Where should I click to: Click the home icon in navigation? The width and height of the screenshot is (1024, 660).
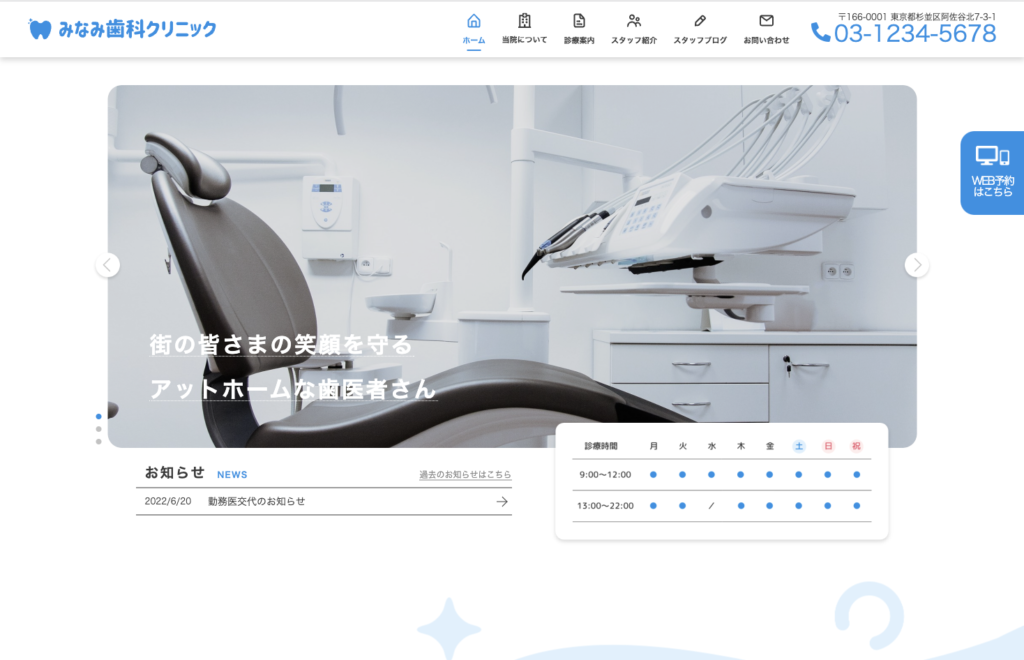tap(474, 21)
